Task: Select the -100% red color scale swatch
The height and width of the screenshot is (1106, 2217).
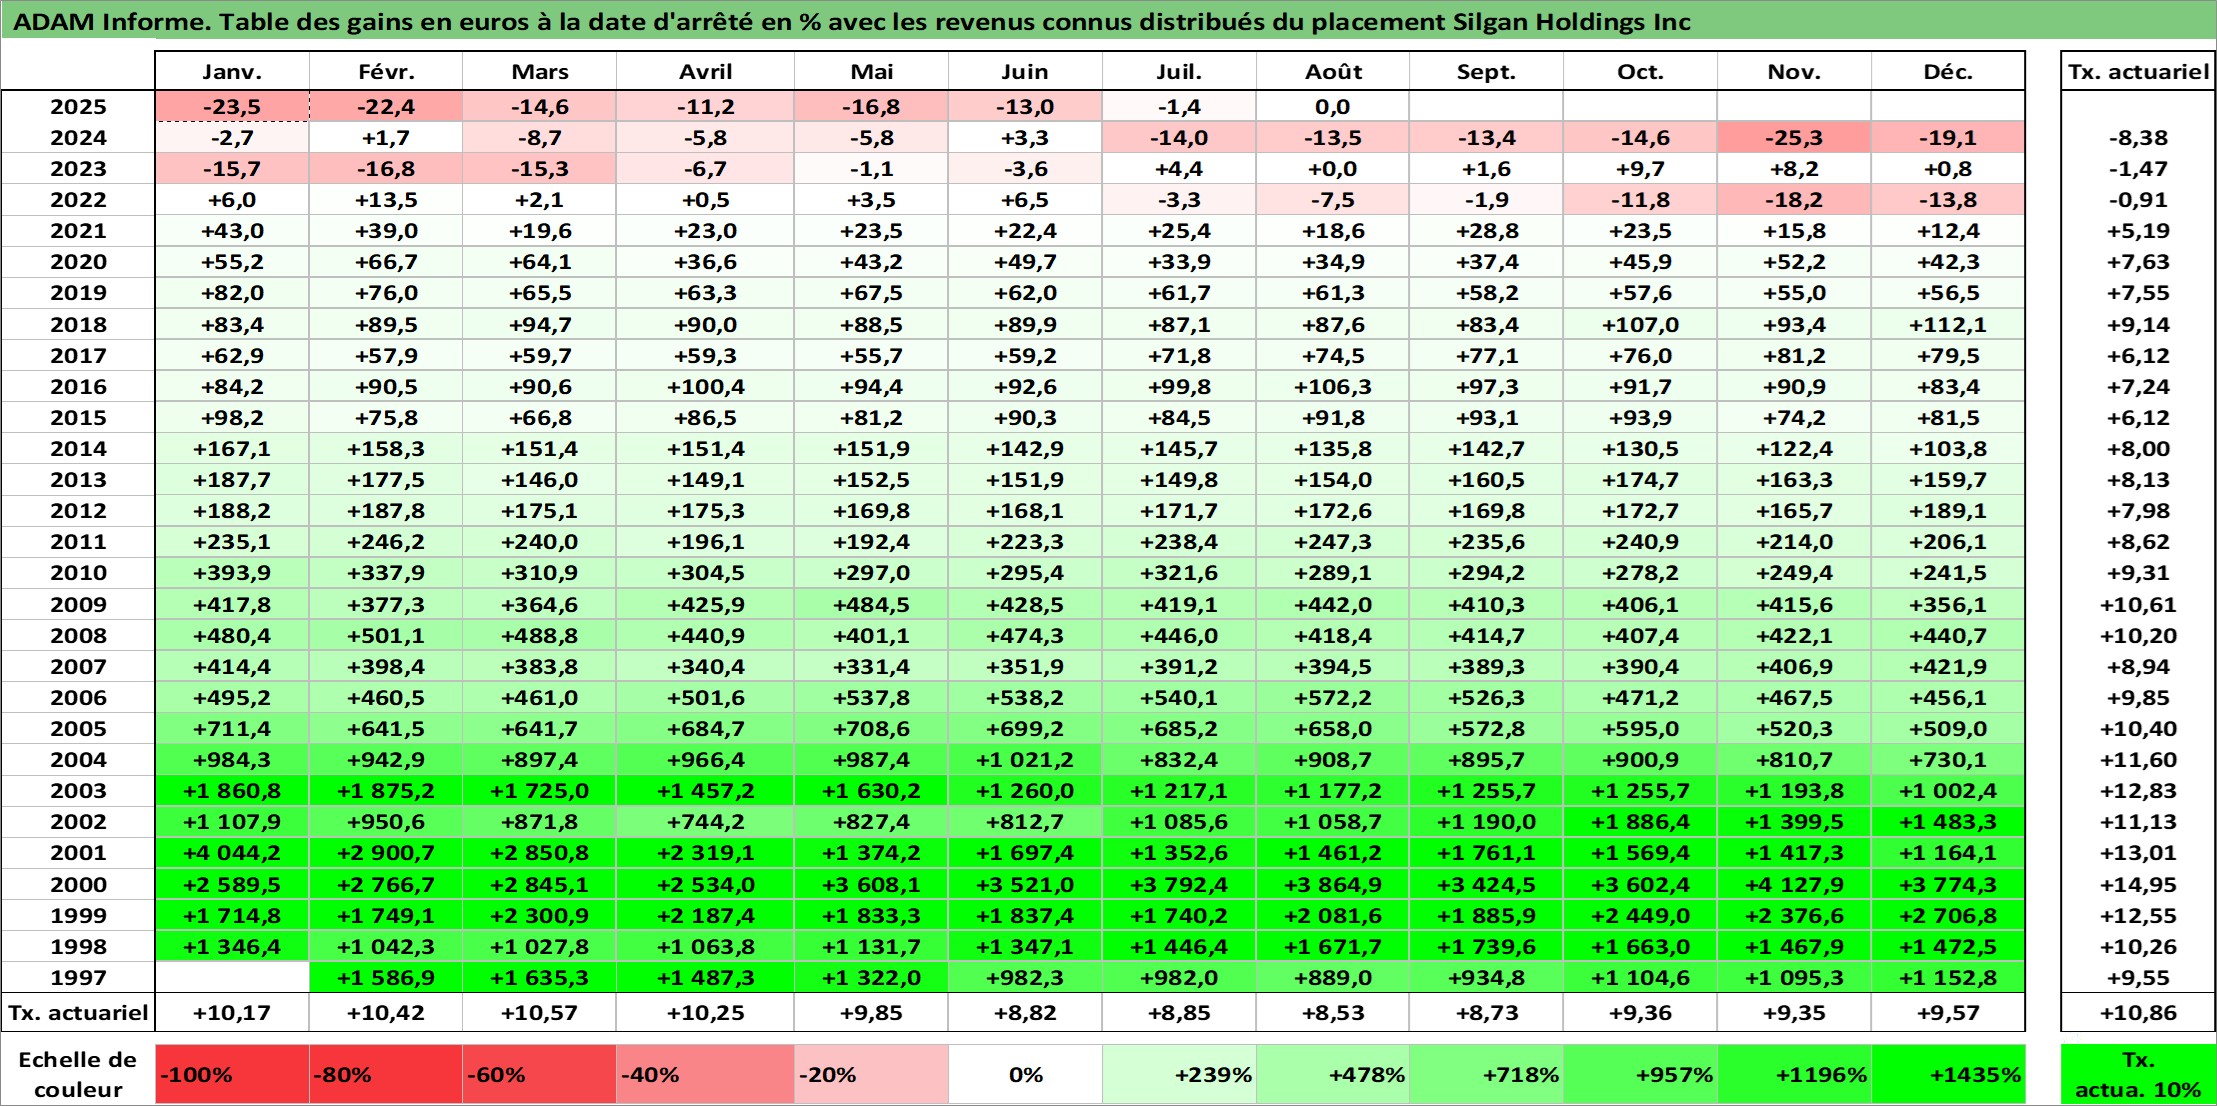Action: tap(232, 1074)
